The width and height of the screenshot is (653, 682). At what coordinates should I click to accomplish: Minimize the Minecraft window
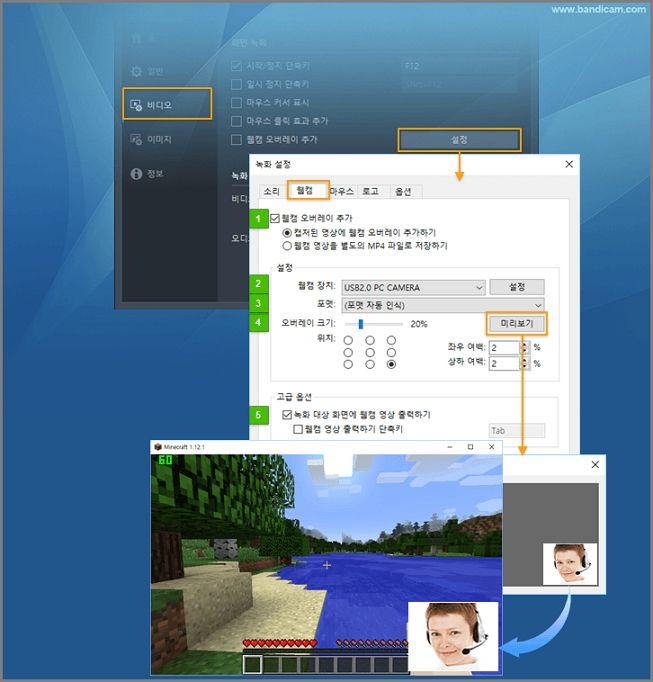450,447
